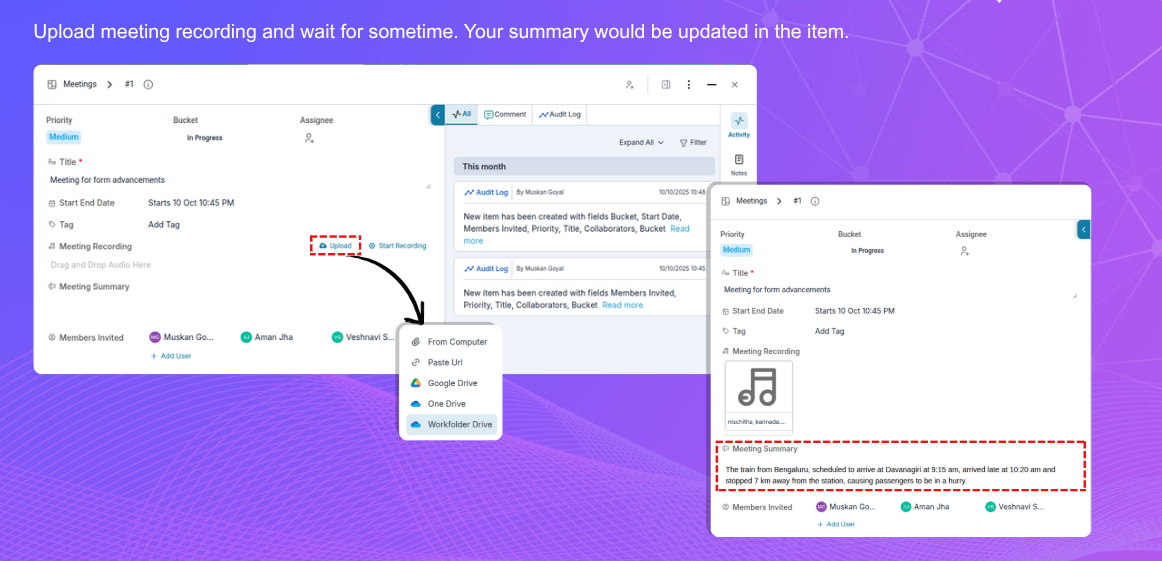
Task: Toggle the side panel layout icon
Action: [666, 85]
